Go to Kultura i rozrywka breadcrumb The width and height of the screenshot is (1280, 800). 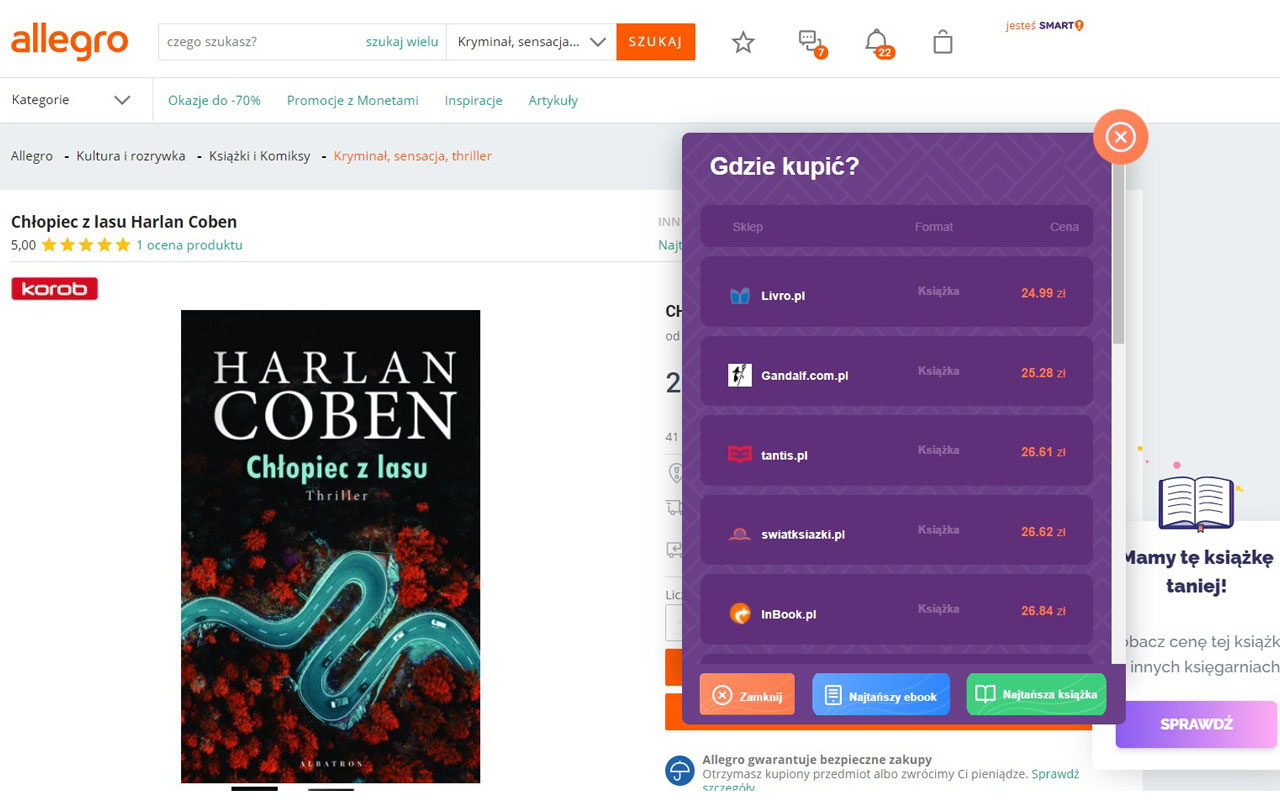tap(131, 156)
